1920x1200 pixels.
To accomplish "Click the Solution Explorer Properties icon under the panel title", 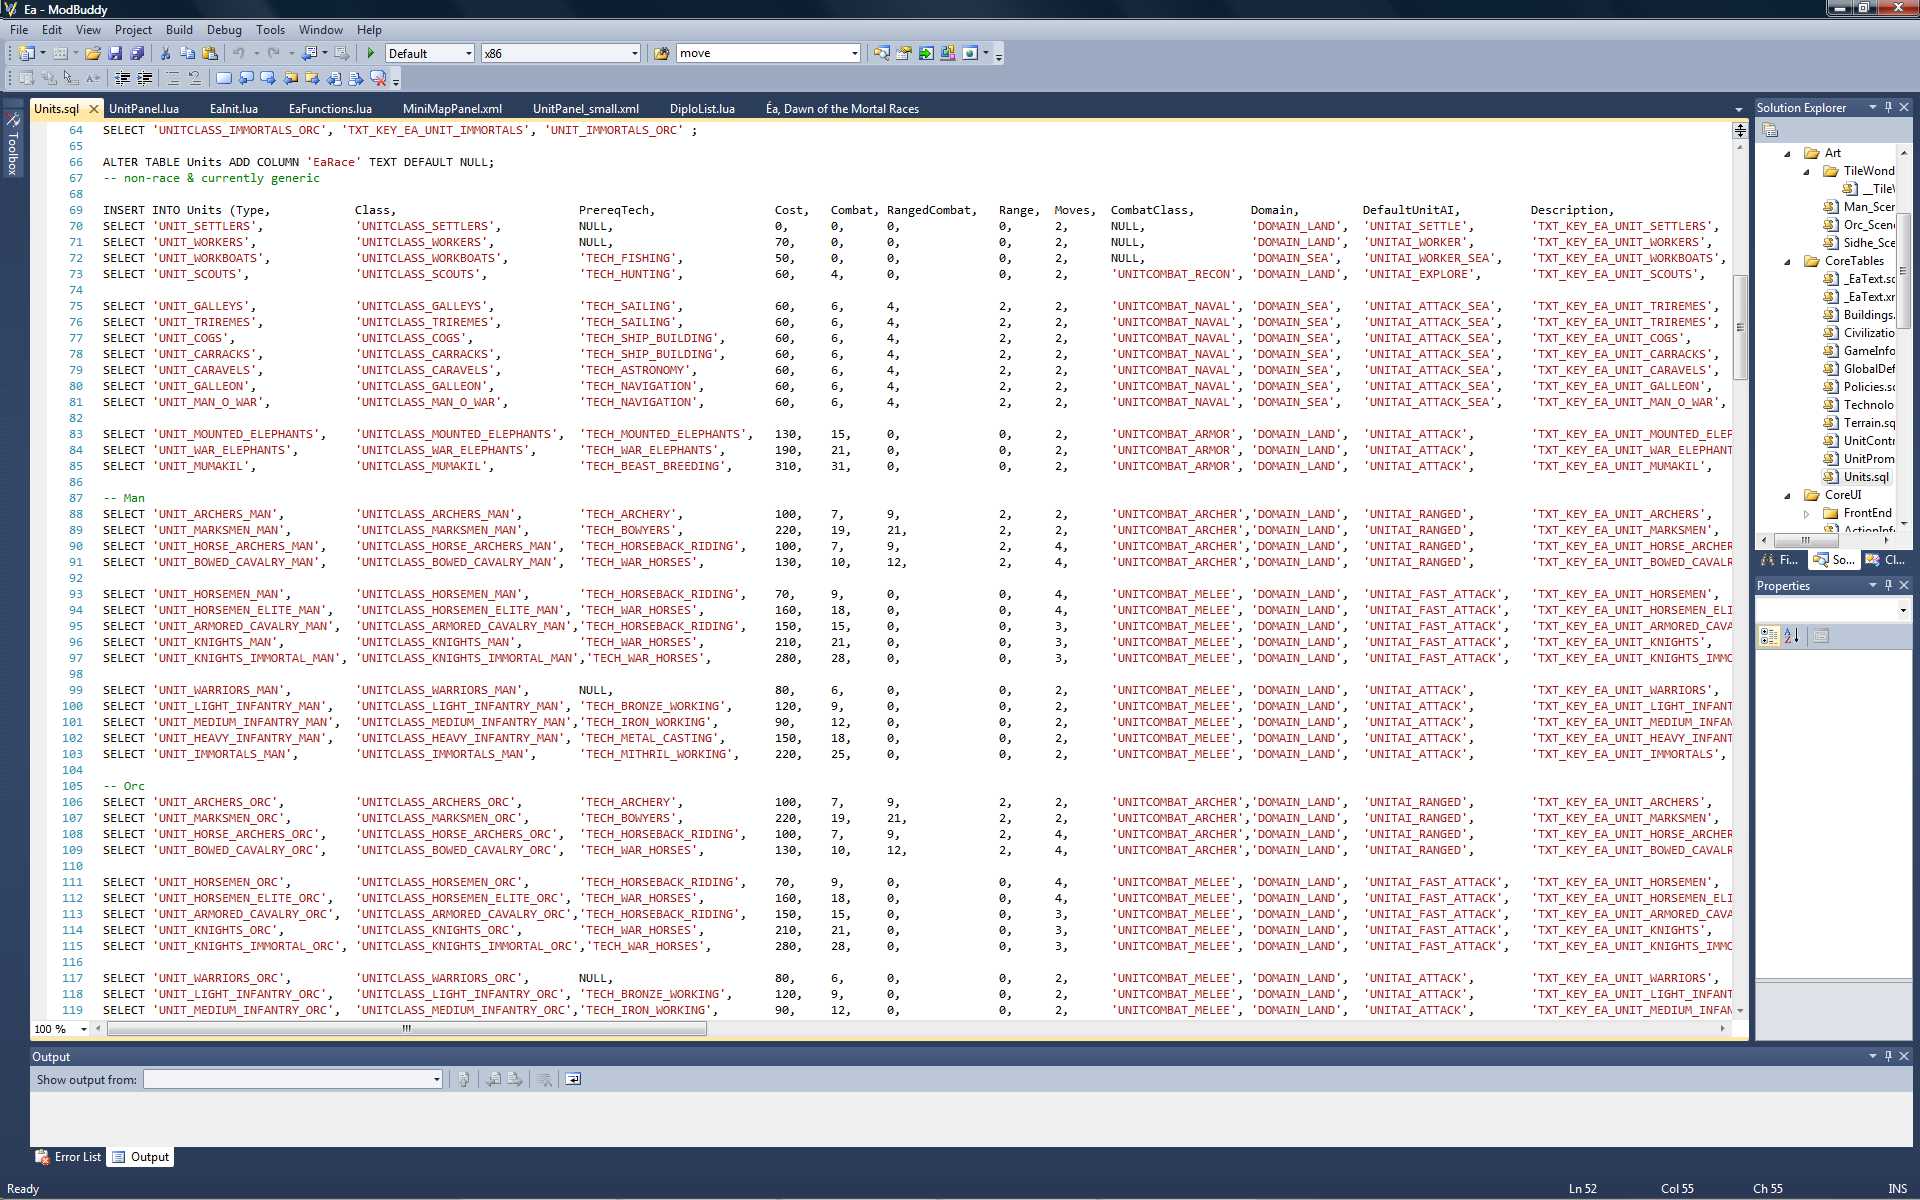I will [1770, 130].
